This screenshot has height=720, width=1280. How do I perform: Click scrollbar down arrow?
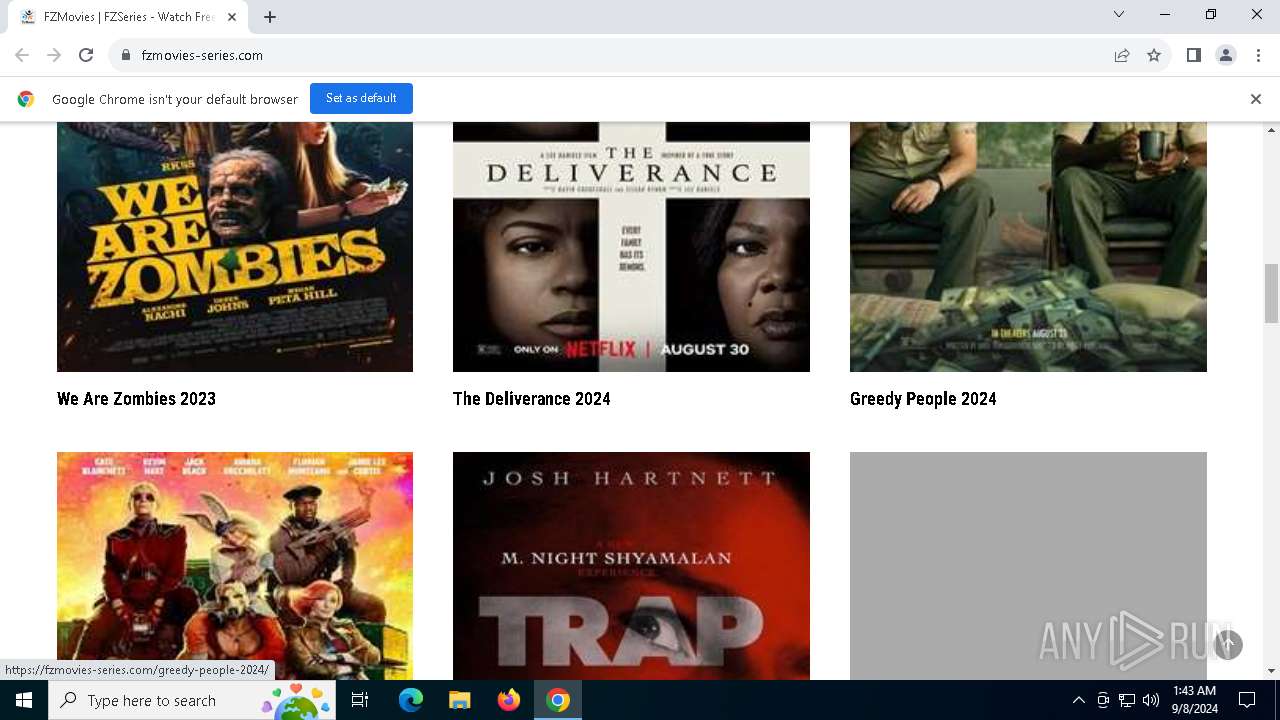coord(1272,671)
